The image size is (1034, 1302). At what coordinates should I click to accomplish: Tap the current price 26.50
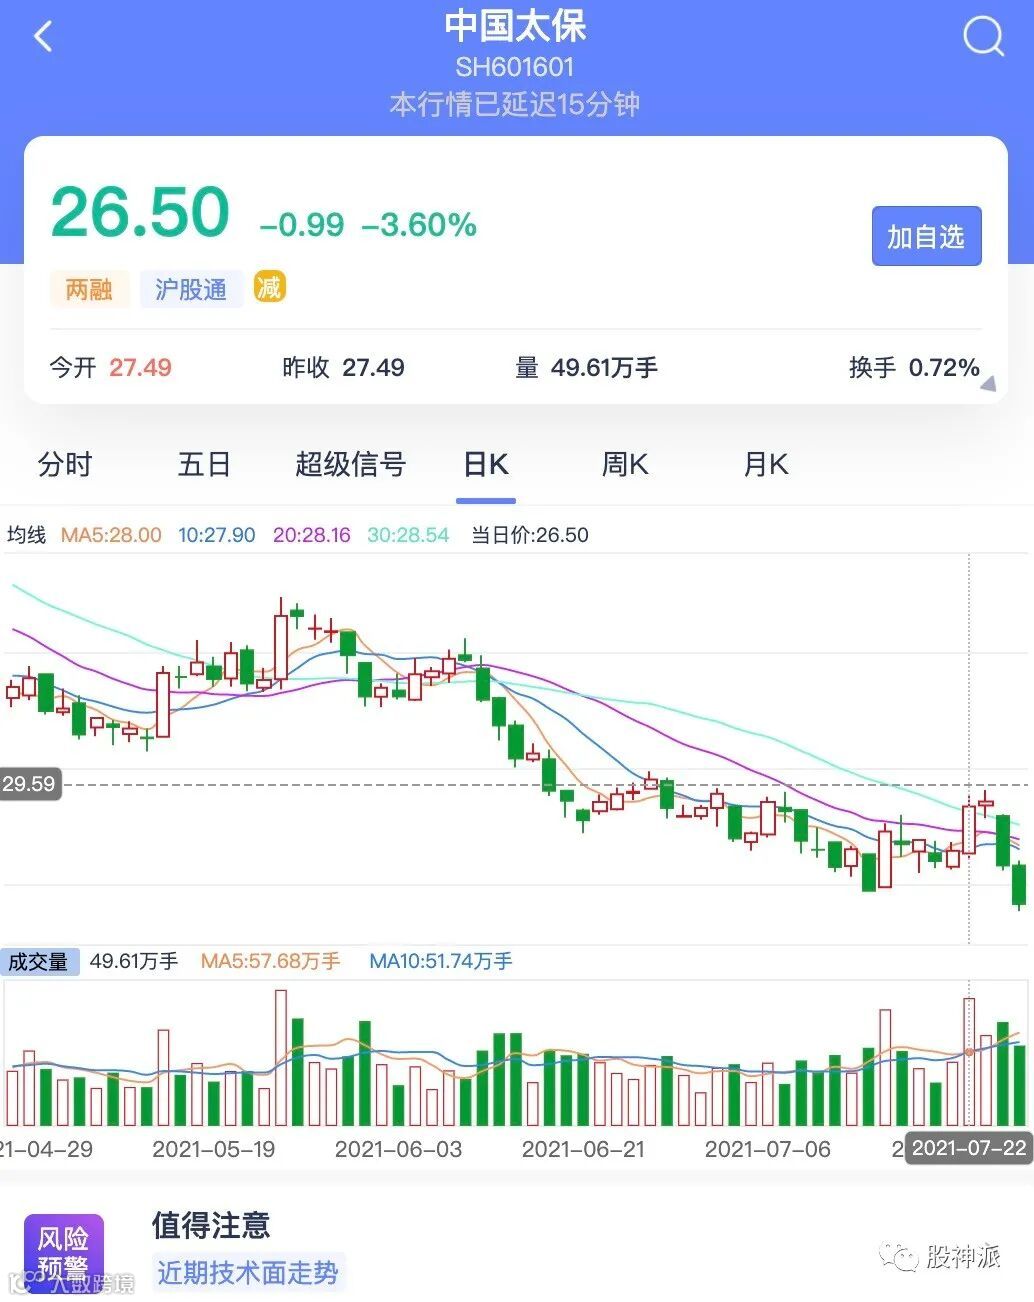tap(140, 211)
